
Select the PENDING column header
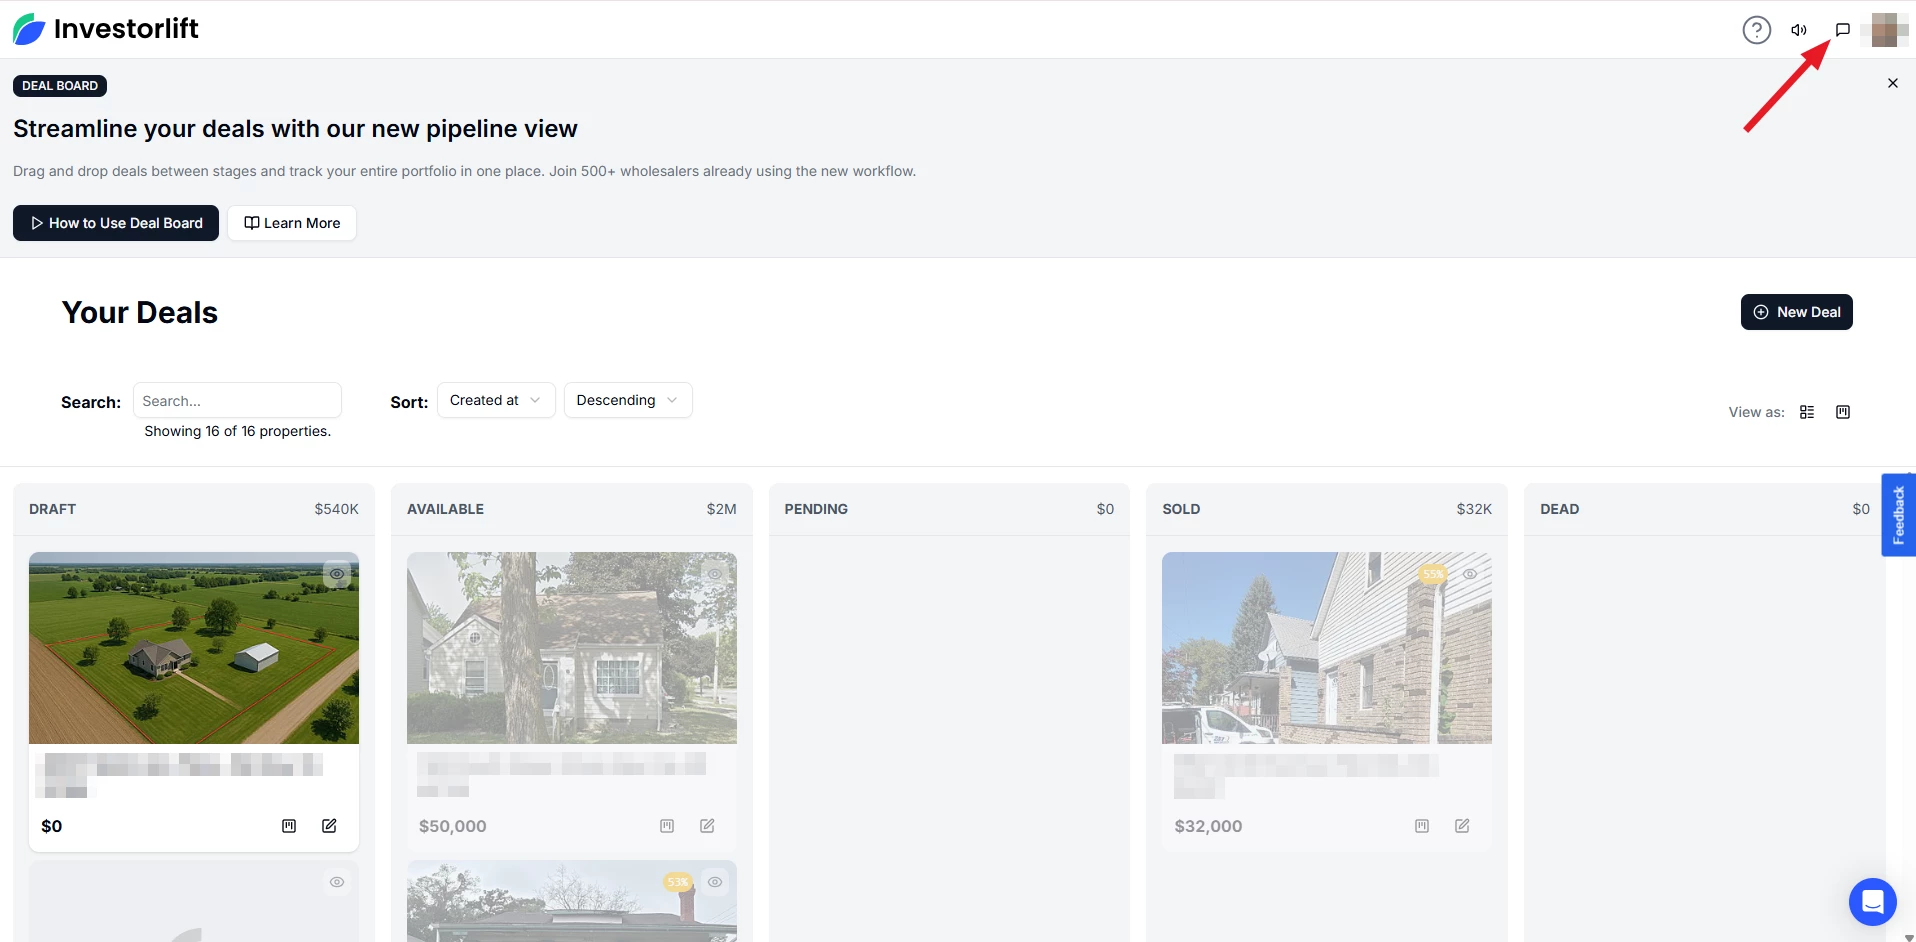coord(816,509)
